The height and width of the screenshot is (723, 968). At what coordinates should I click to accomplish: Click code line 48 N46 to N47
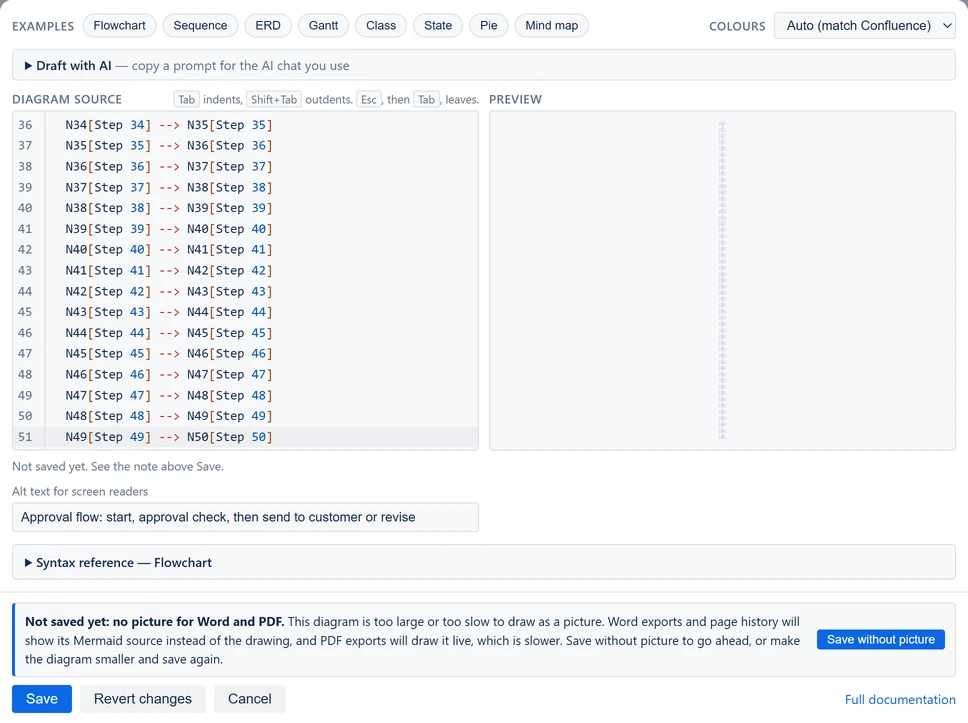[x=169, y=375]
